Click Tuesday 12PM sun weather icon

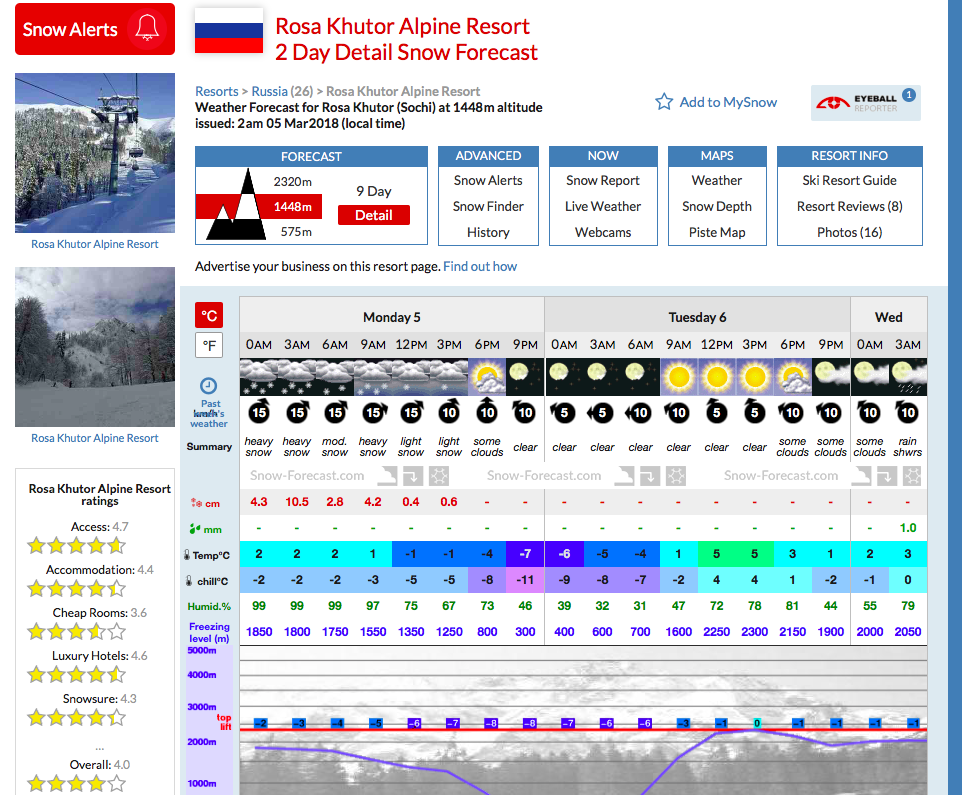point(717,377)
